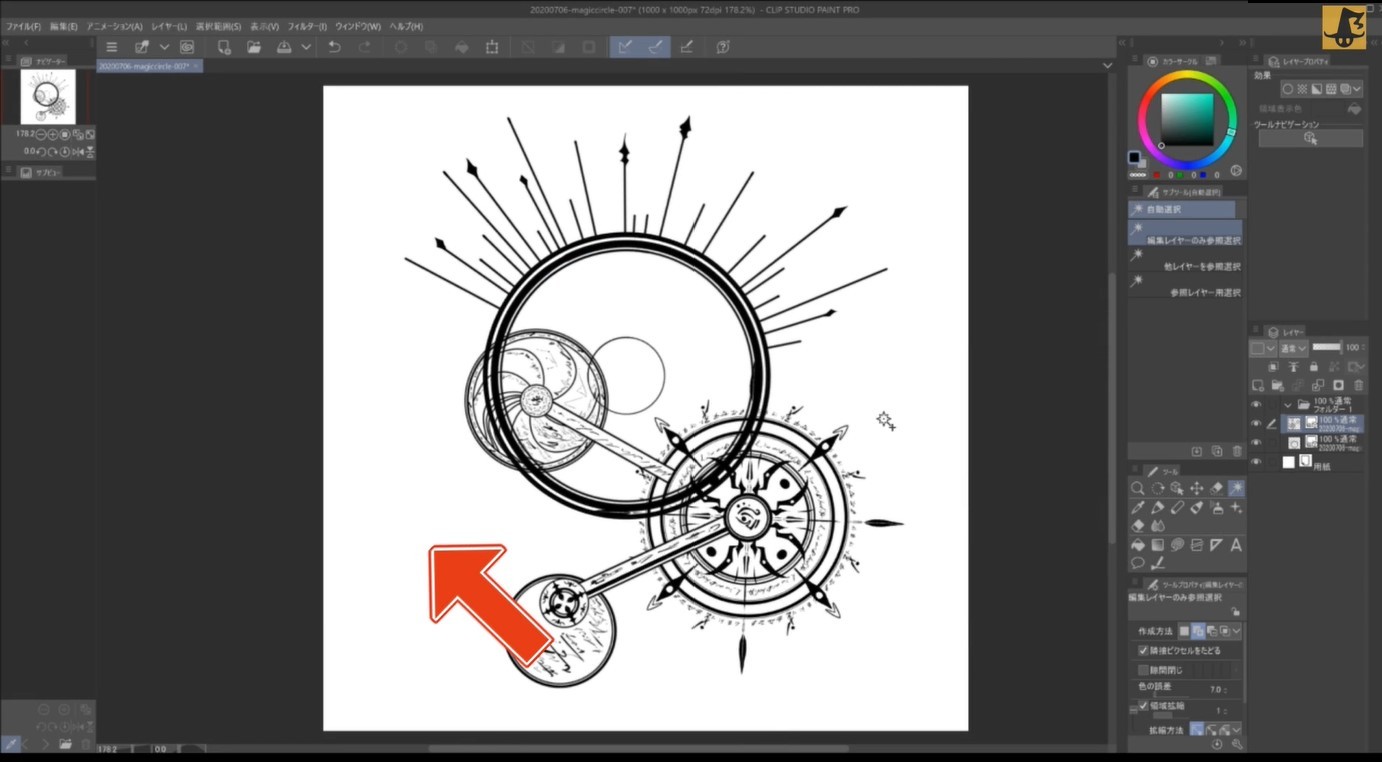This screenshot has width=1382, height=762.
Task: Open the 選択範囲(S) menu
Action: [218, 26]
